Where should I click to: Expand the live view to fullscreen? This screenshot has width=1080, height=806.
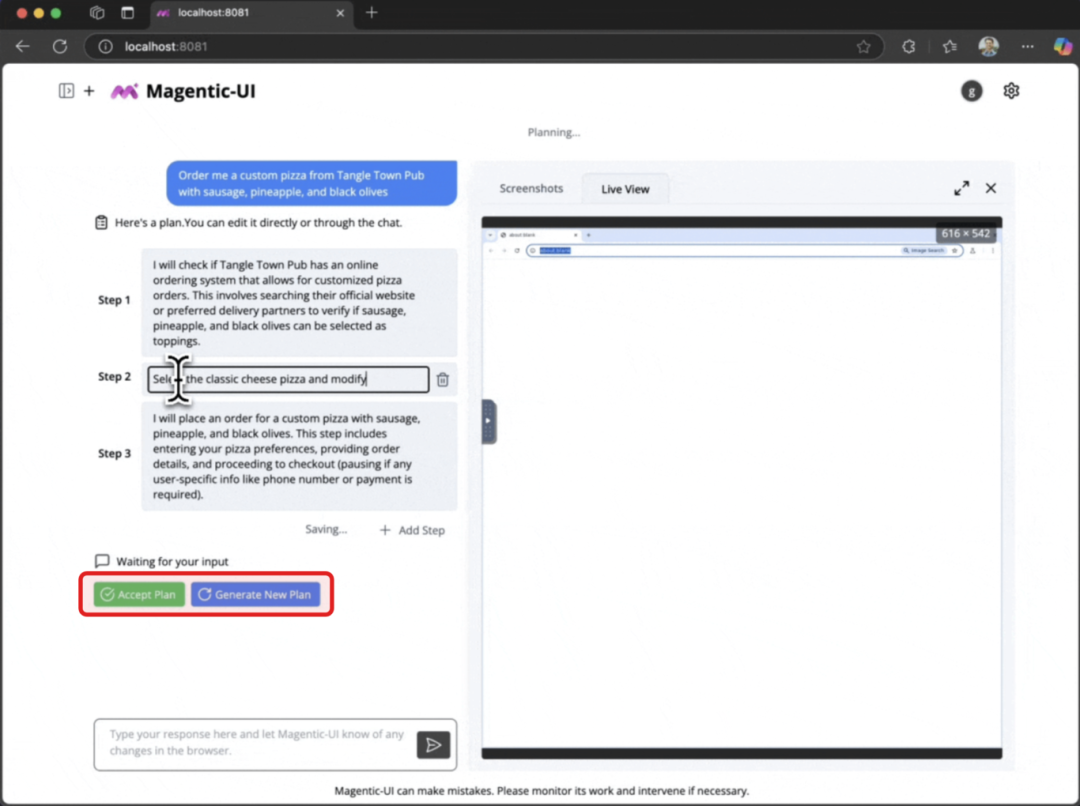(962, 188)
